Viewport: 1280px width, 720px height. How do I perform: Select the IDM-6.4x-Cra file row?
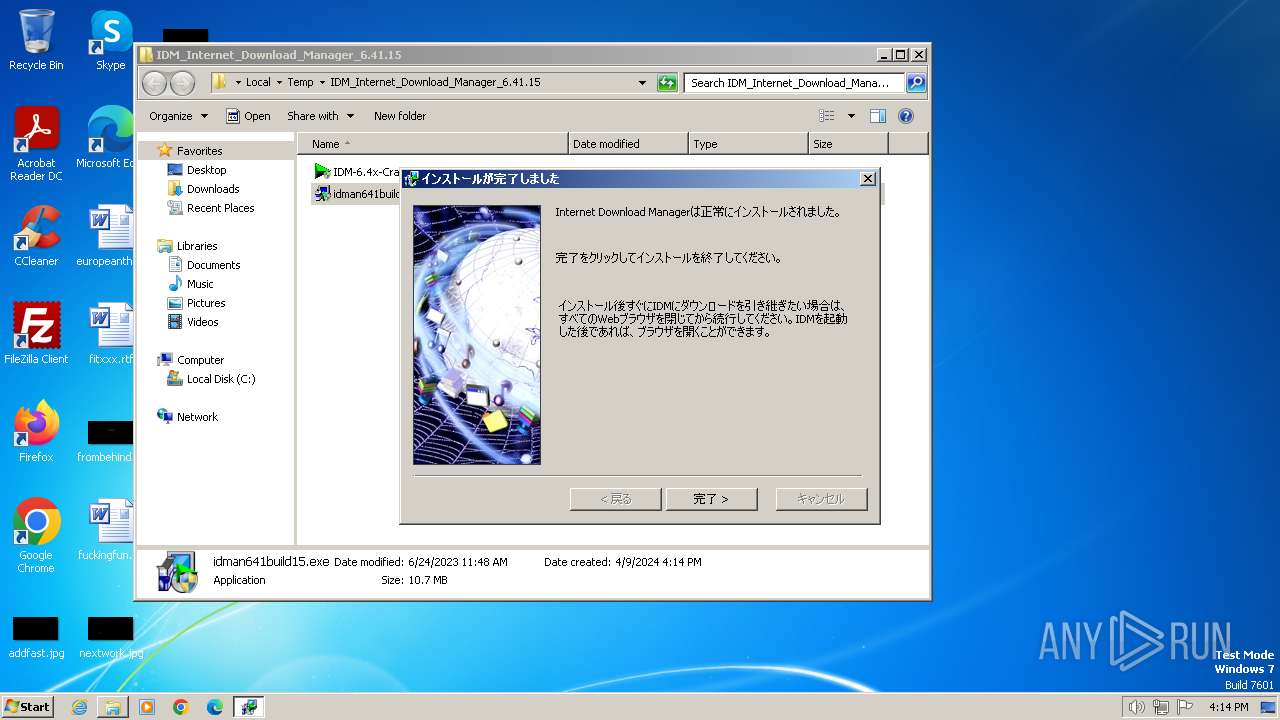tap(357, 172)
